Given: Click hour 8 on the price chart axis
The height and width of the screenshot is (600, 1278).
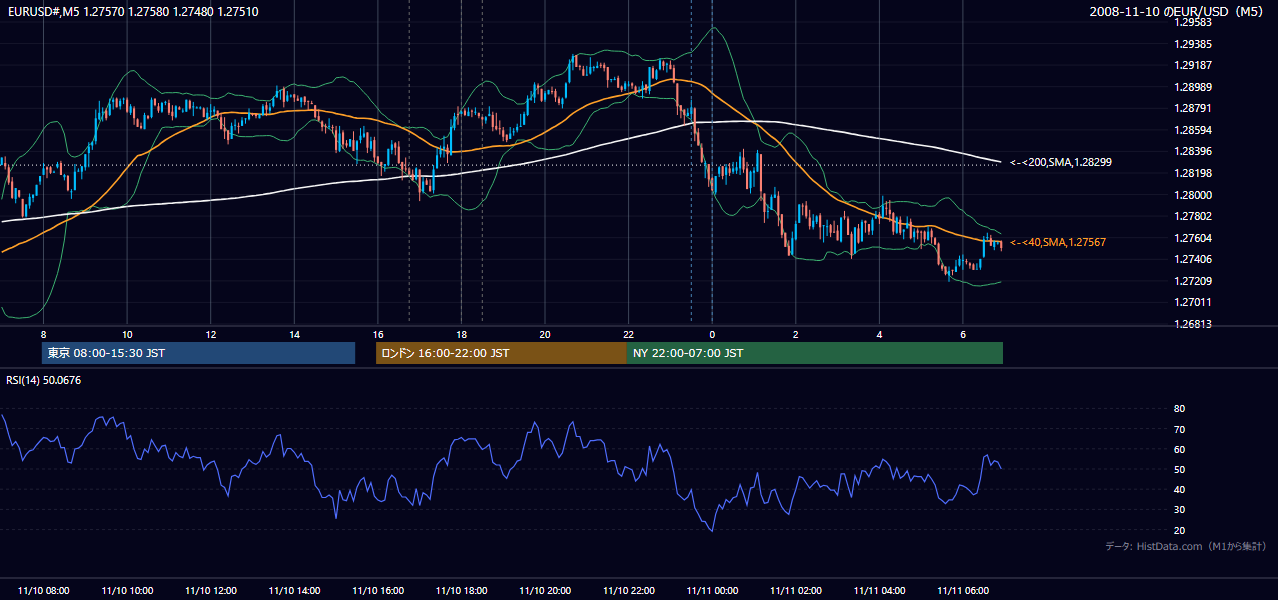Looking at the screenshot, I should pyautogui.click(x=43, y=334).
